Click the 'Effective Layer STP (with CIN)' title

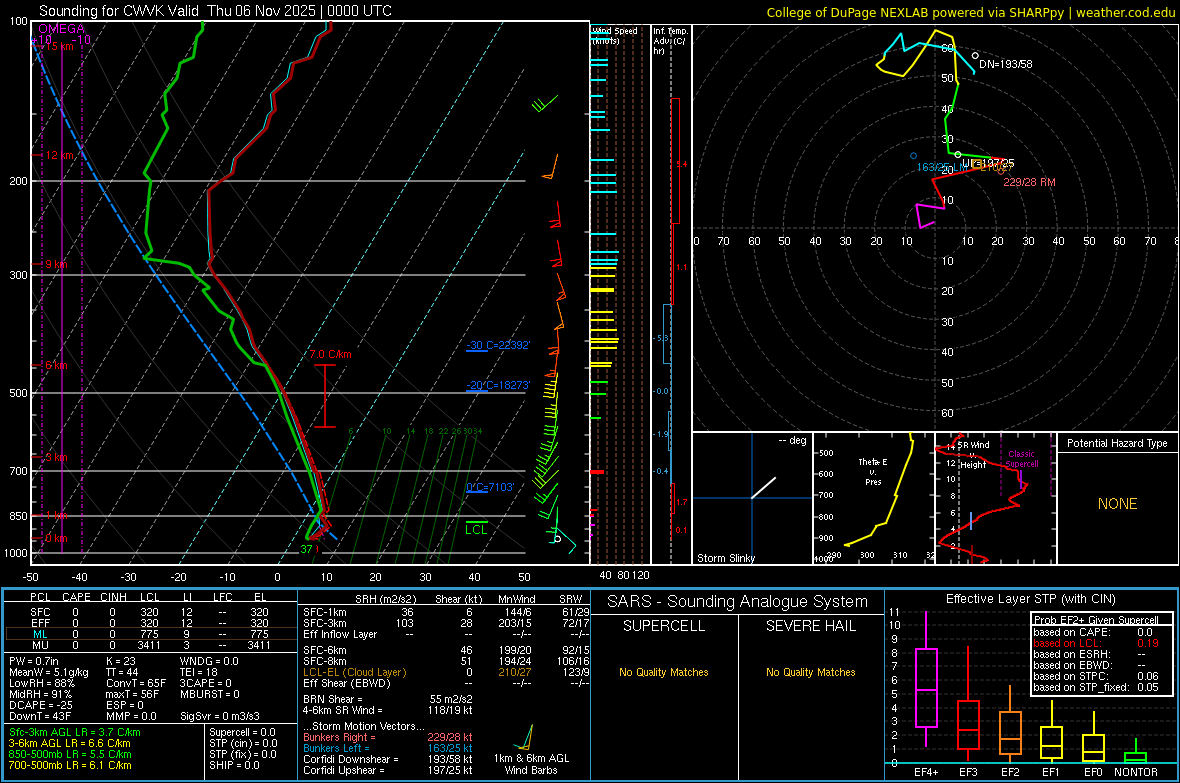click(1030, 599)
